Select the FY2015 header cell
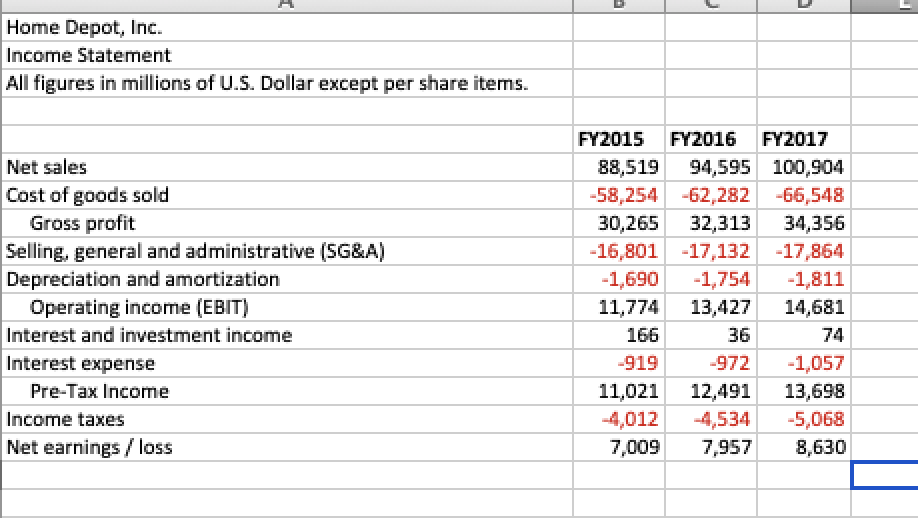Image resolution: width=918 pixels, height=518 pixels. (x=619, y=139)
